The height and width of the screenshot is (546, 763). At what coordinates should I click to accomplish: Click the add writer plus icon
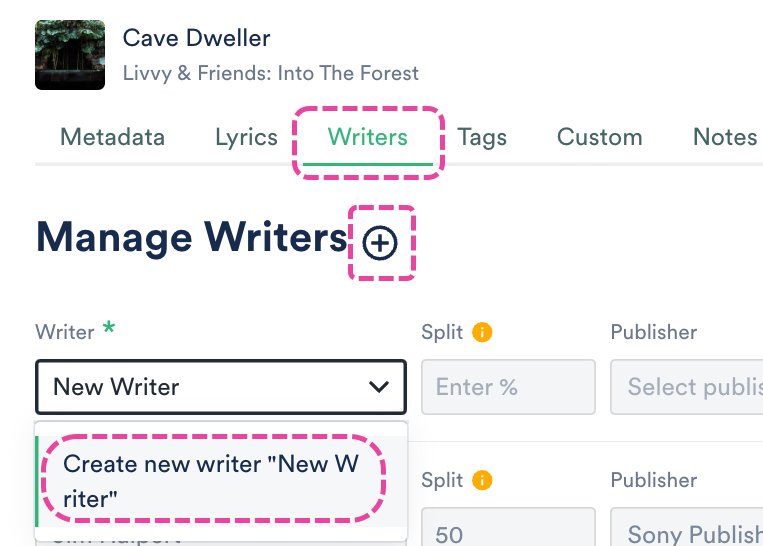coord(380,243)
